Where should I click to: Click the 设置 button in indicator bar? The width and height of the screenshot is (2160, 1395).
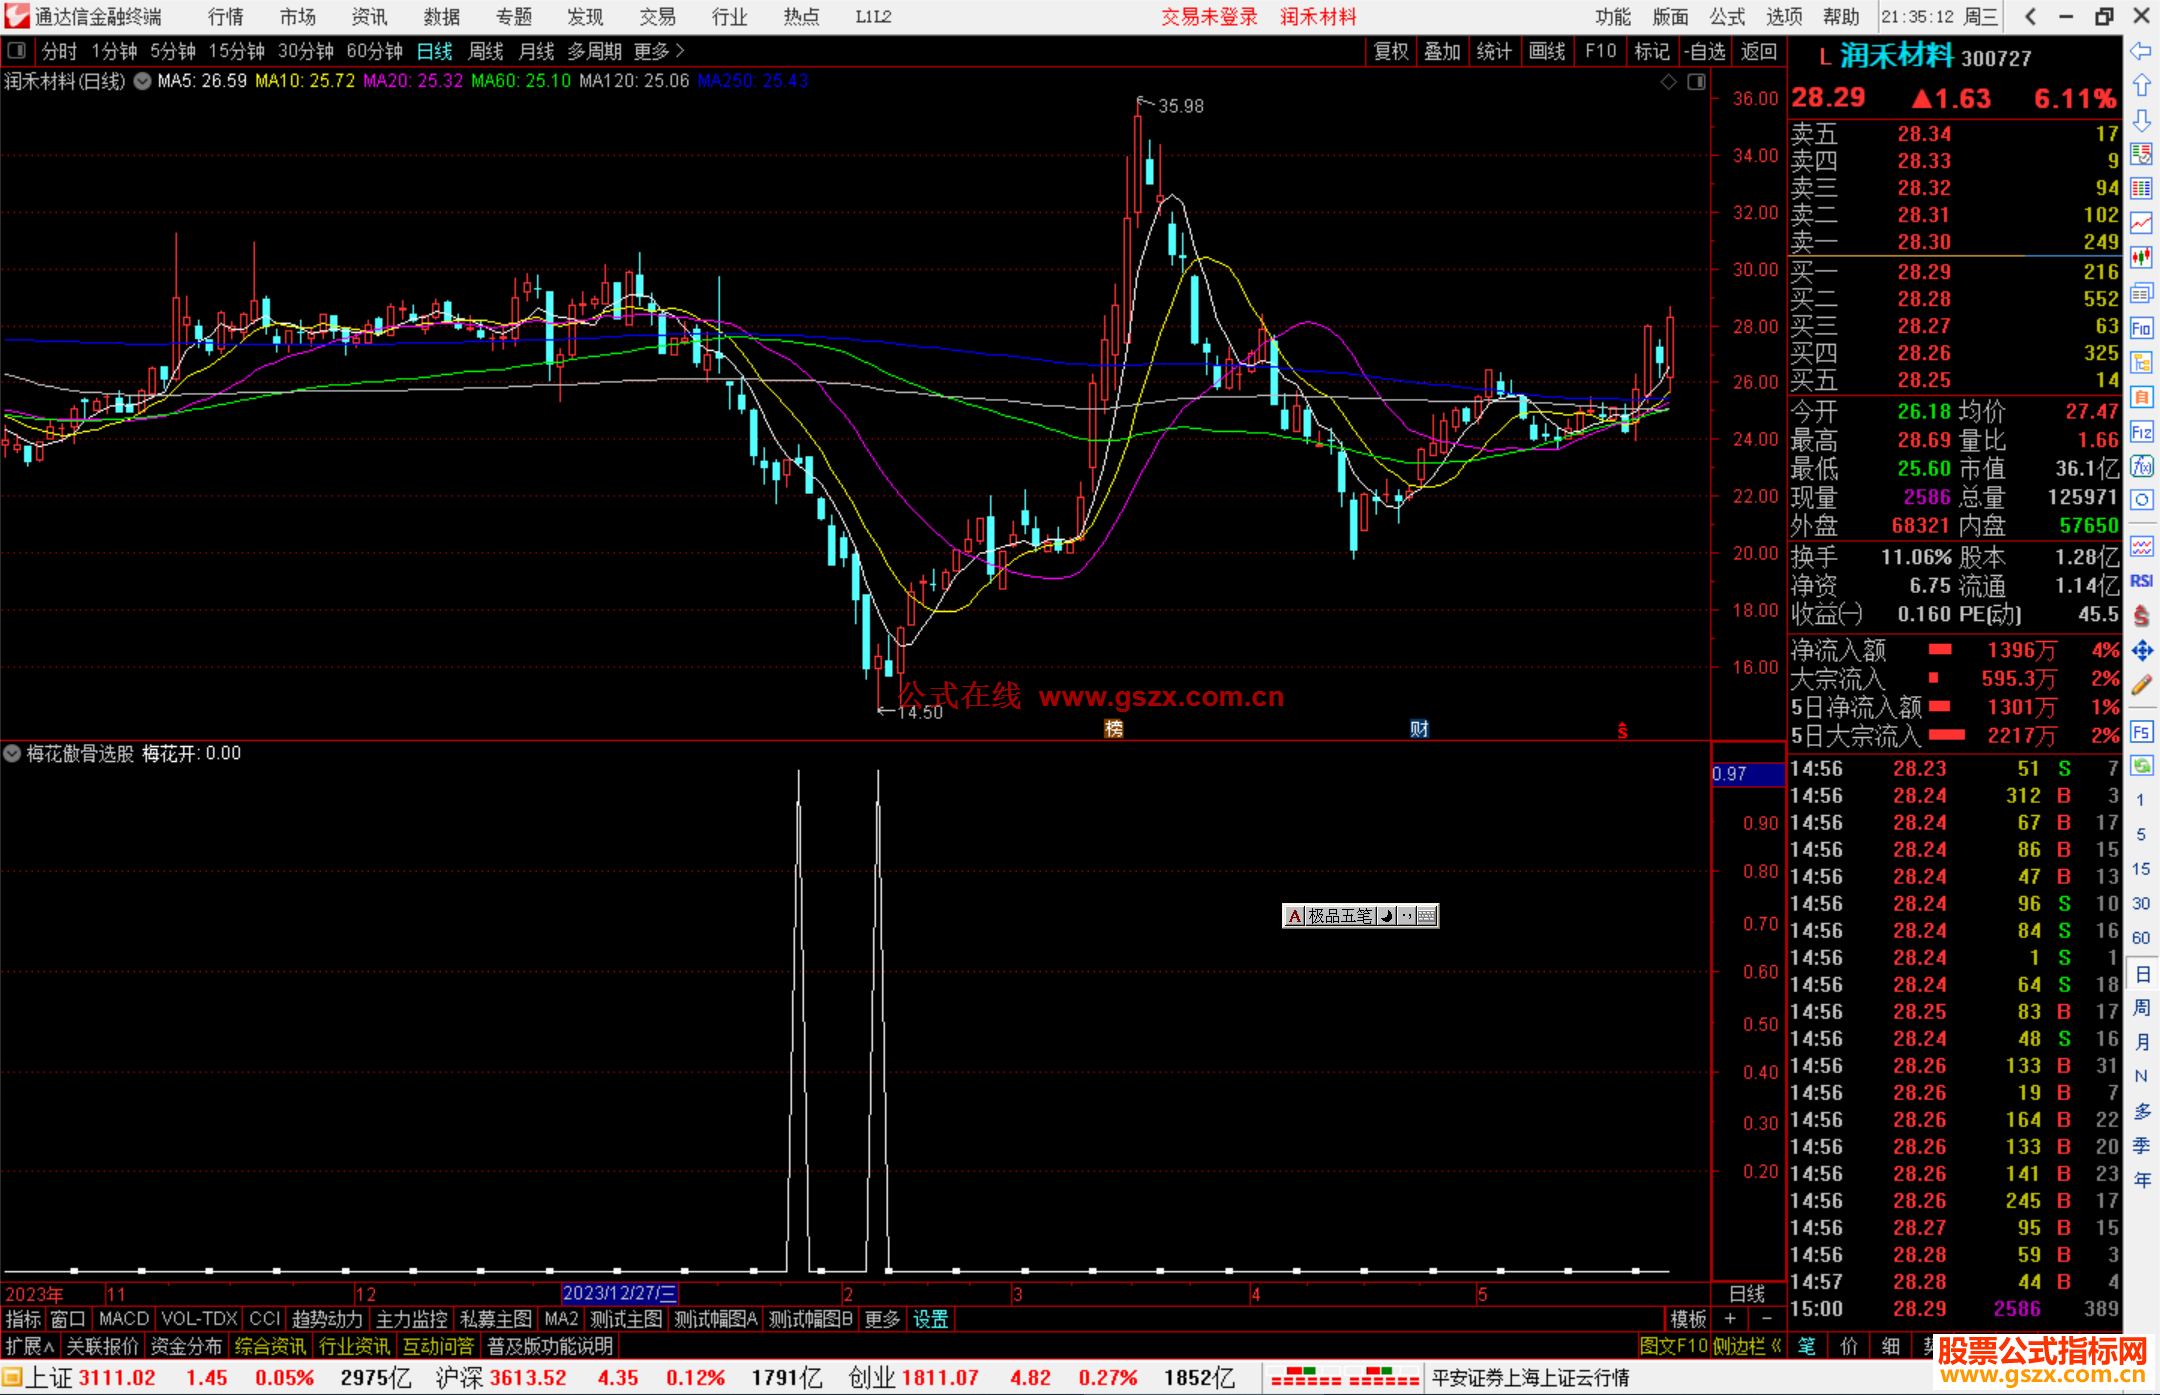coord(930,1319)
